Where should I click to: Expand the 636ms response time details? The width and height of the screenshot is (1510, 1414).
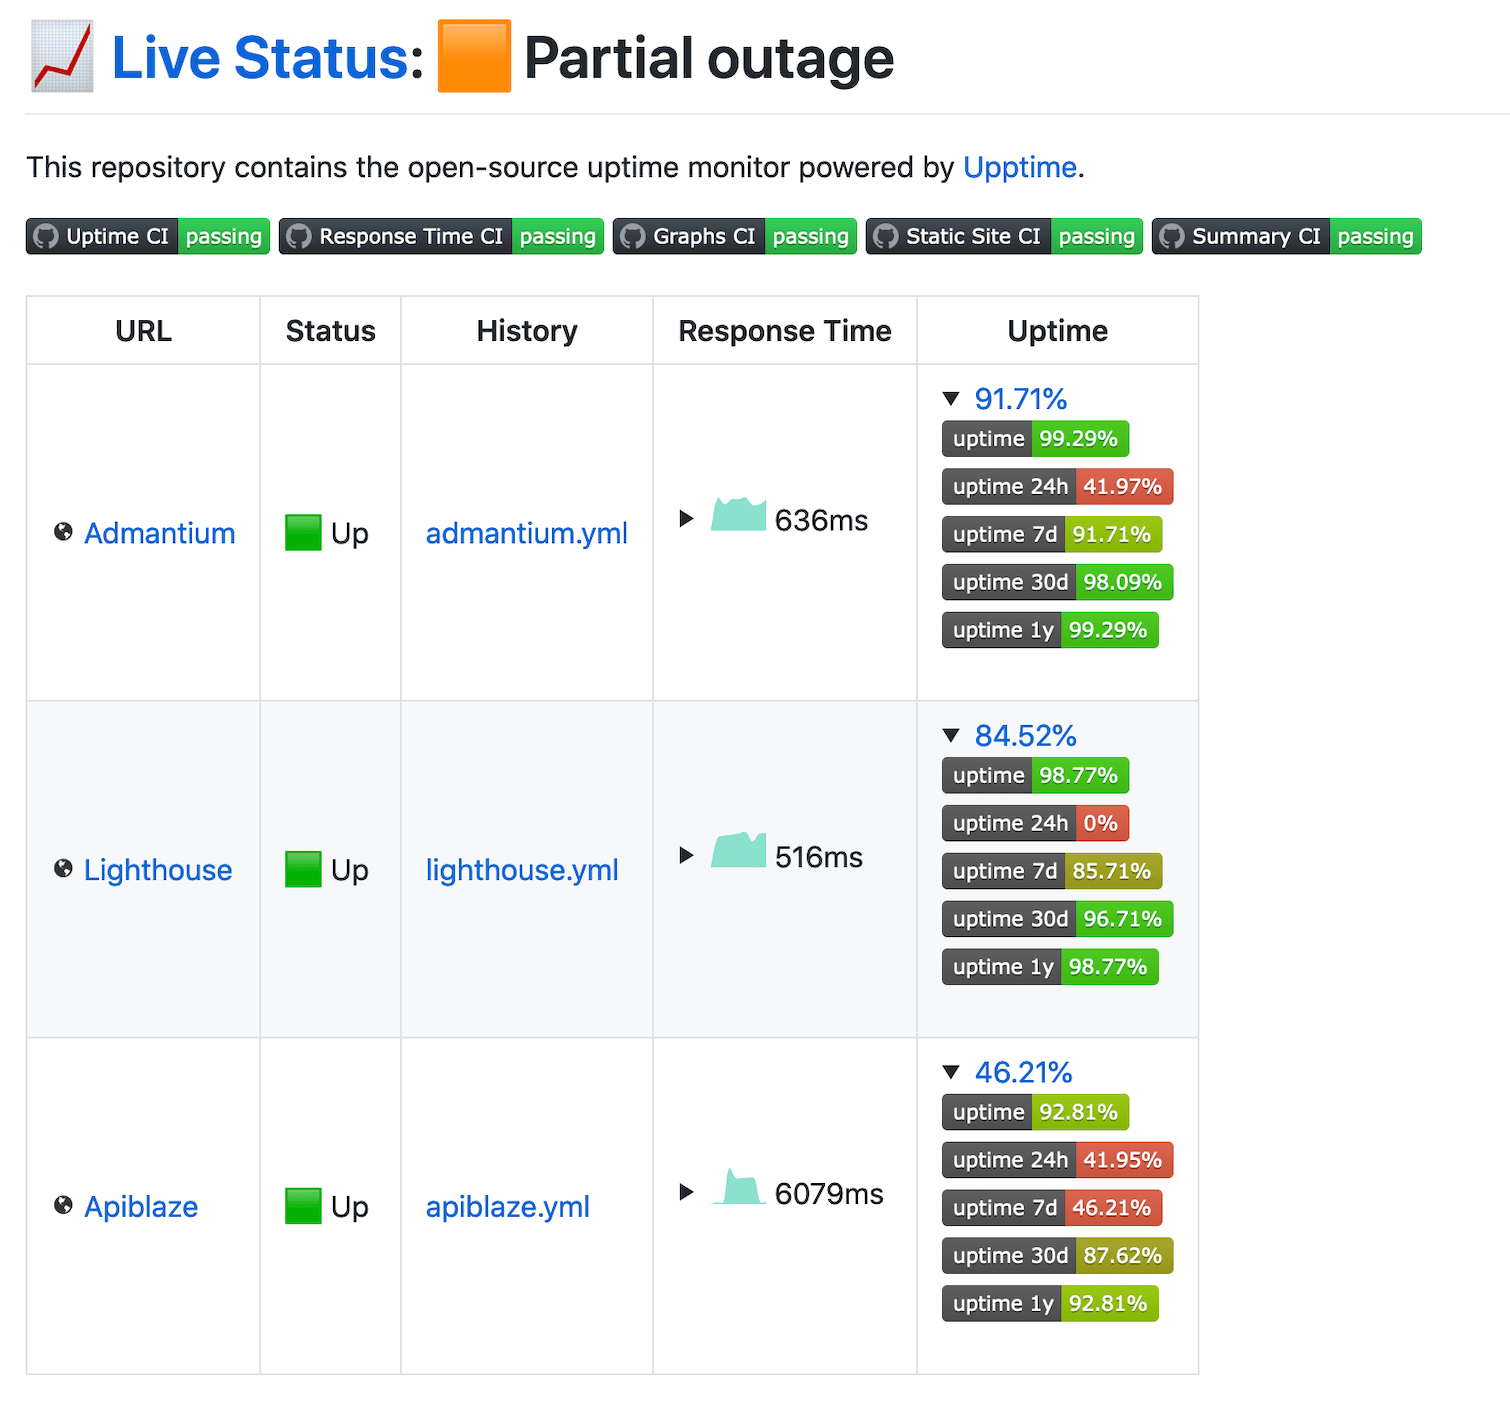pyautogui.click(x=686, y=518)
